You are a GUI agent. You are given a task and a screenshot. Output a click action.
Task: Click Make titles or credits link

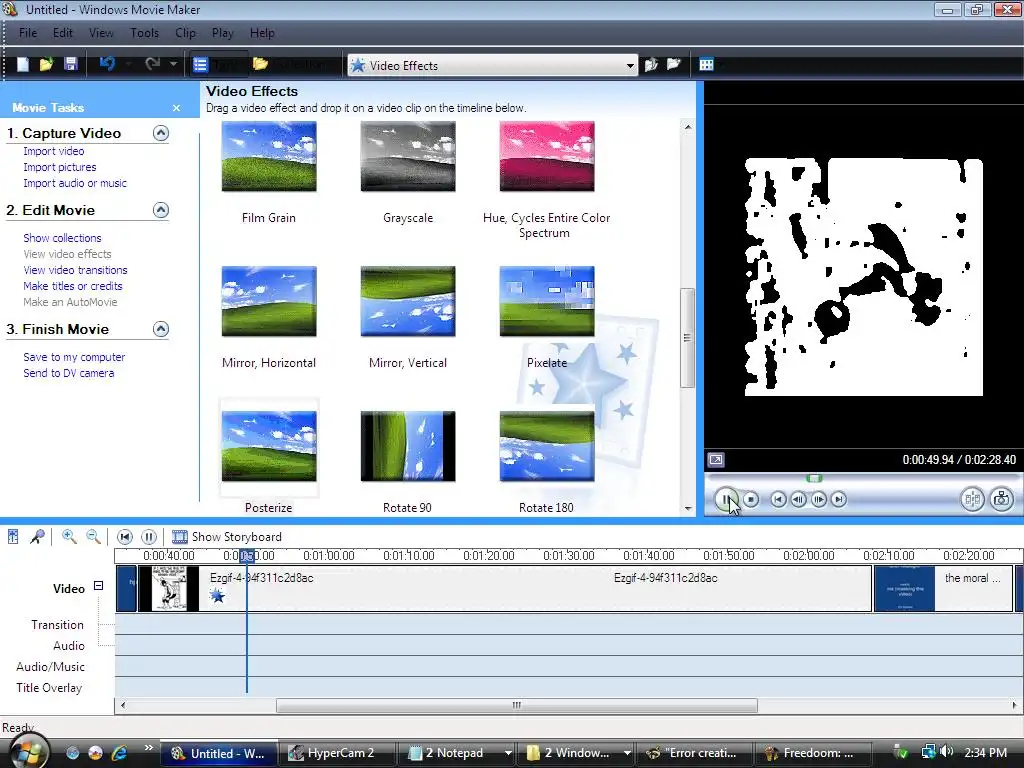72,286
